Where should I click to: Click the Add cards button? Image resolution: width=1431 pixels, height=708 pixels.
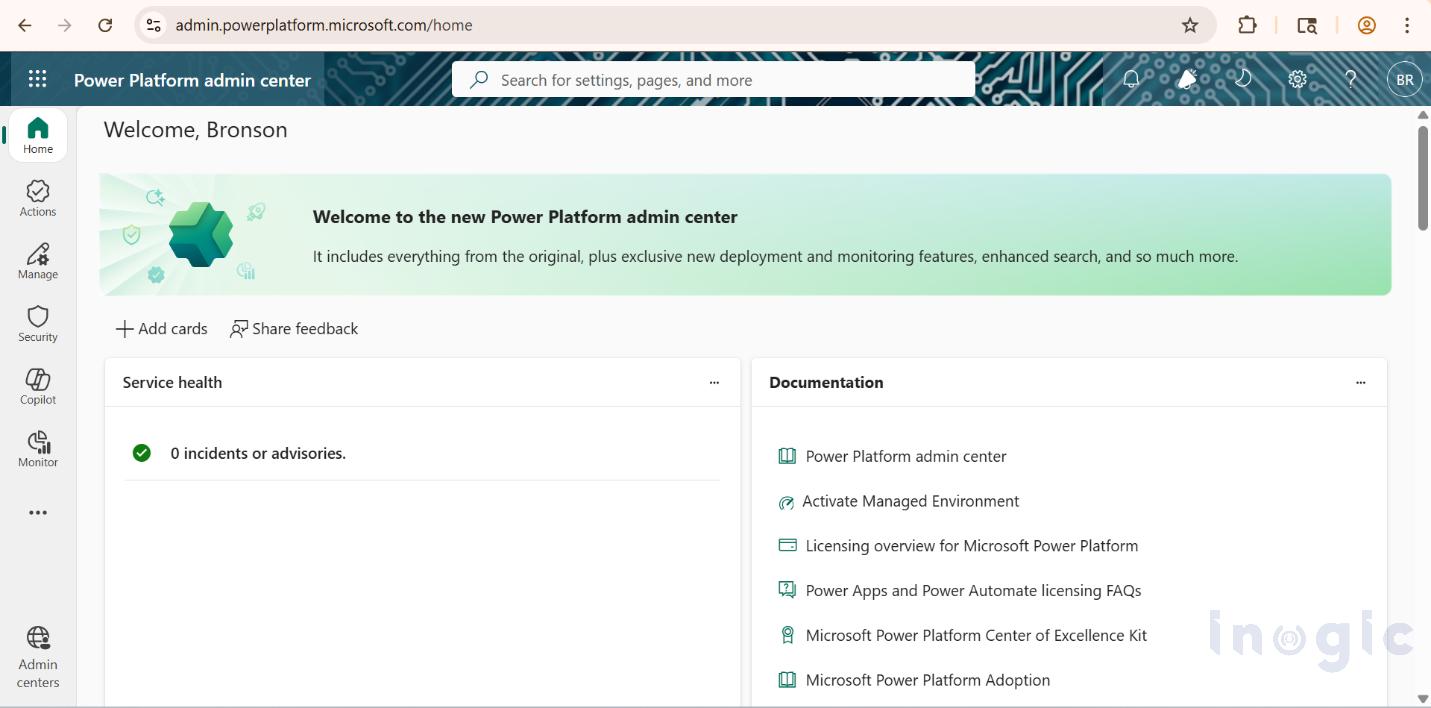(162, 329)
